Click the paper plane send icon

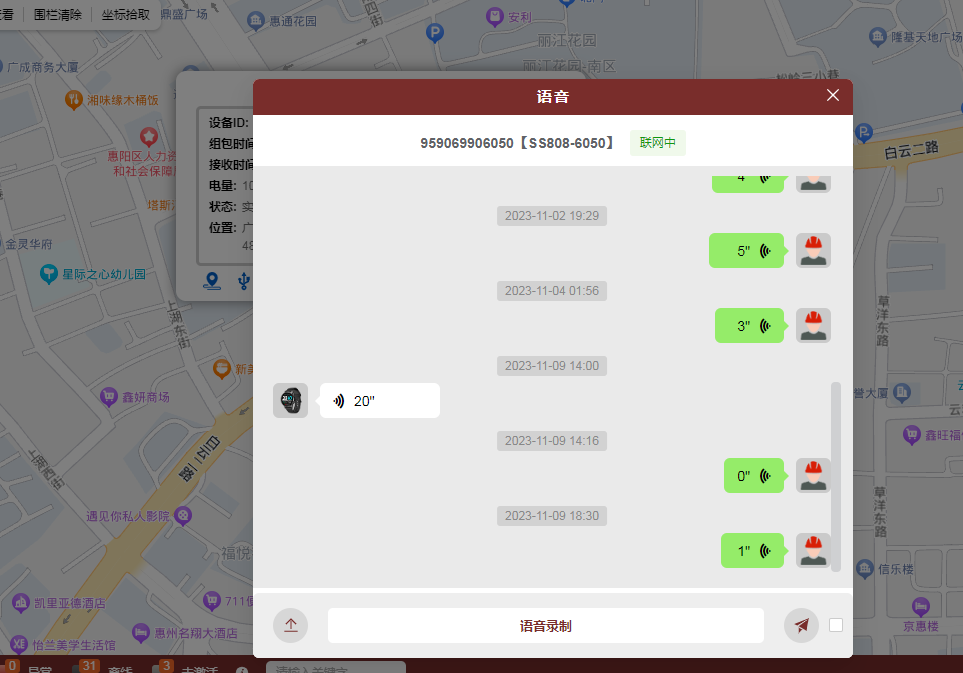[x=801, y=626]
